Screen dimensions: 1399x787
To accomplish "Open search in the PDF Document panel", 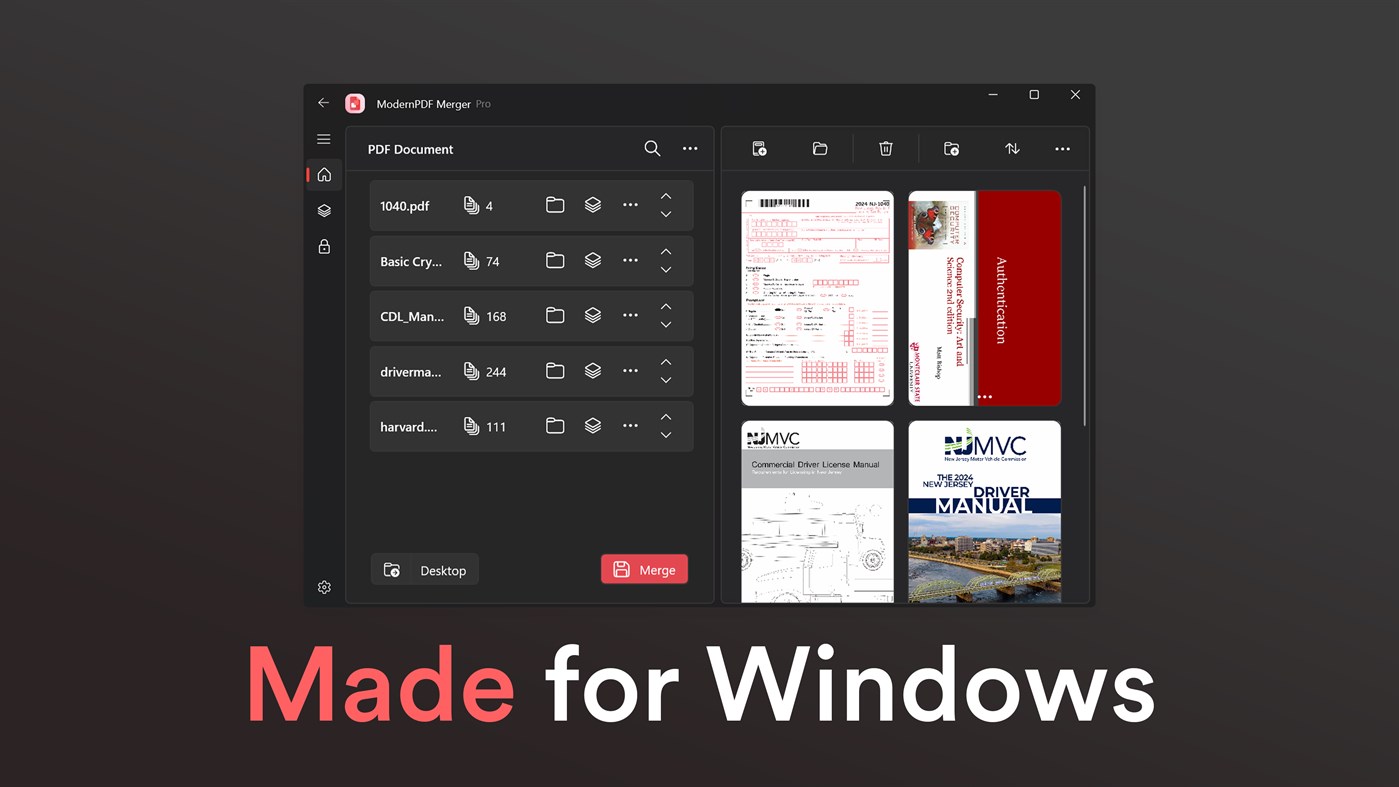I will click(652, 148).
